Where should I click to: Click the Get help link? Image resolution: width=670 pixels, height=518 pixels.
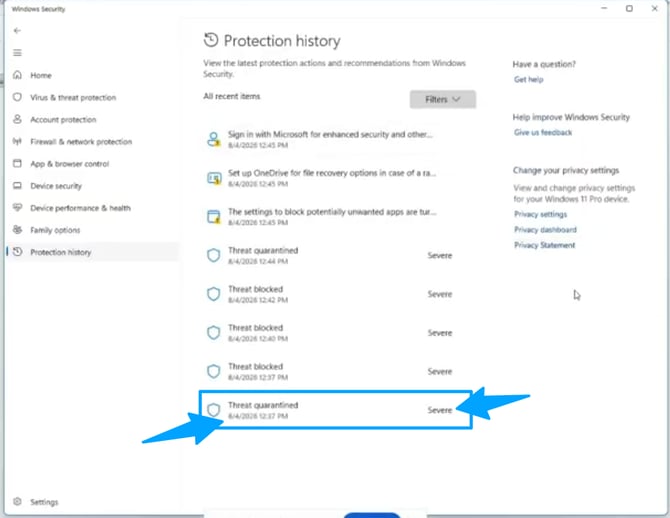(x=529, y=79)
